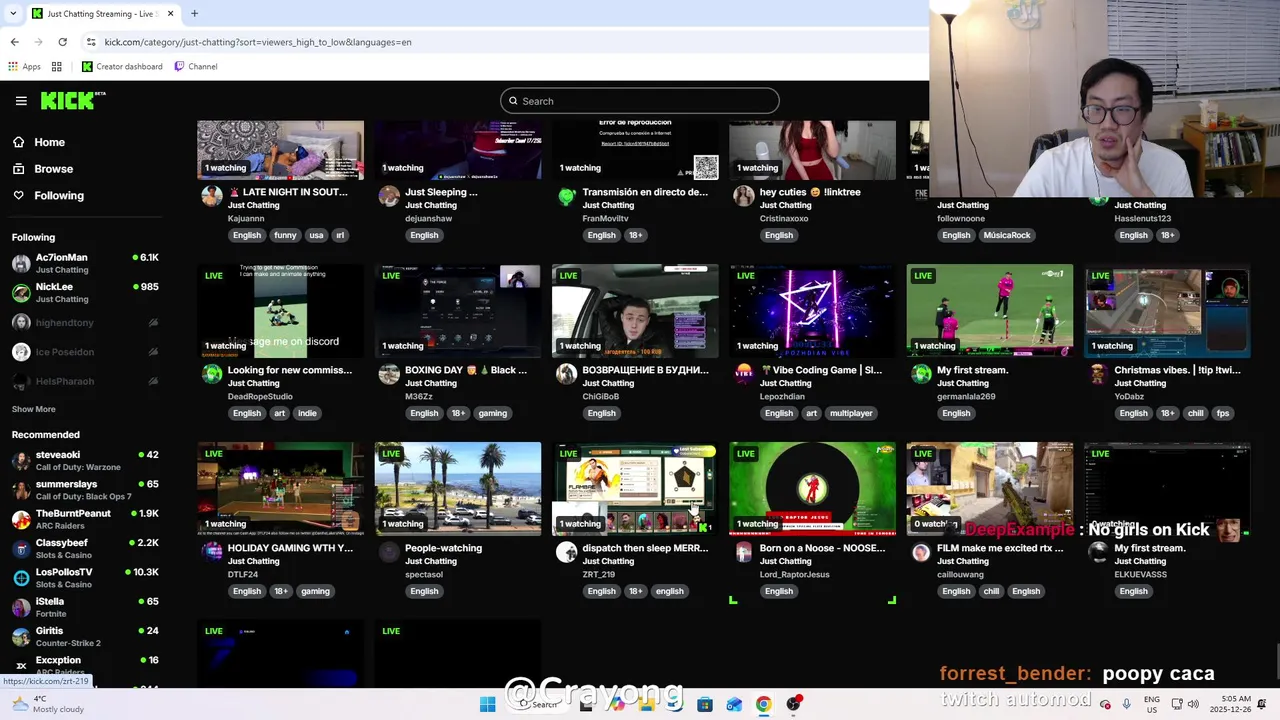The width and height of the screenshot is (1280, 720).
Task: Select 'multiplayer' tag under Lepozhdian
Action: (x=851, y=413)
